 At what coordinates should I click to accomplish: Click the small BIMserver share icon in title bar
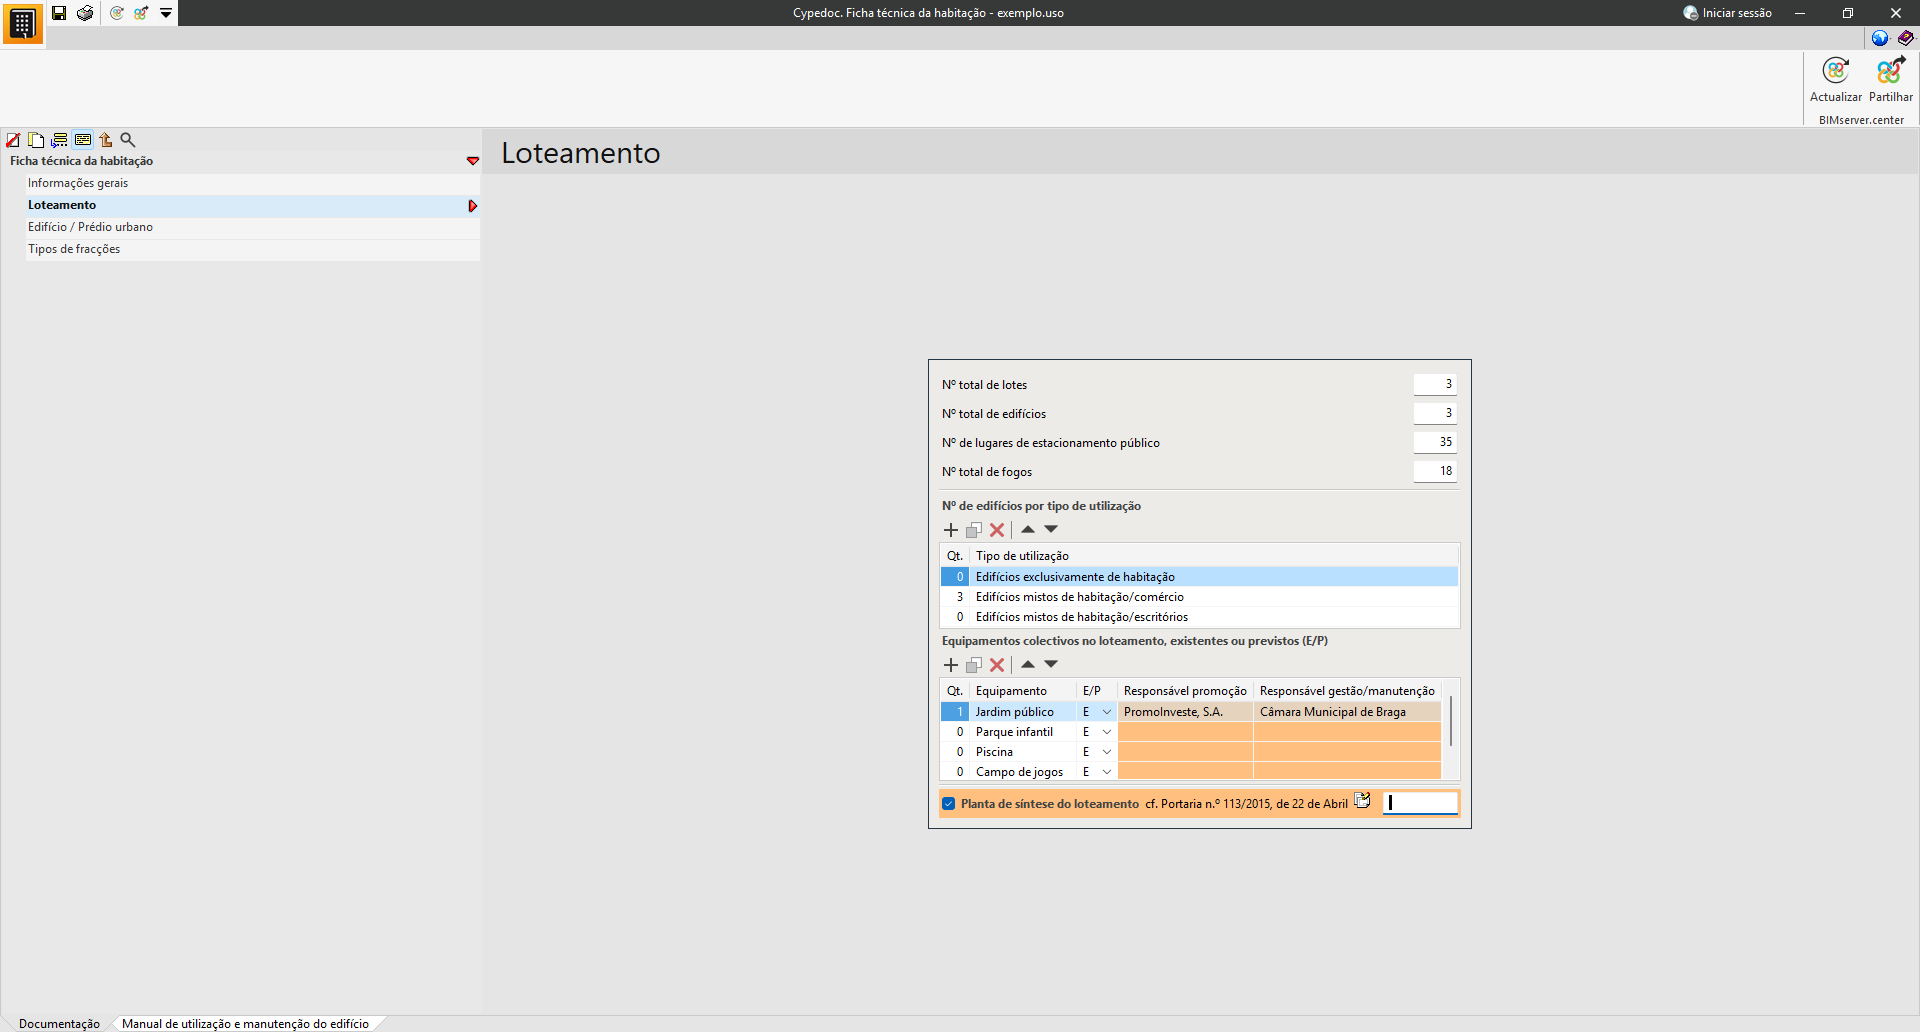141,13
